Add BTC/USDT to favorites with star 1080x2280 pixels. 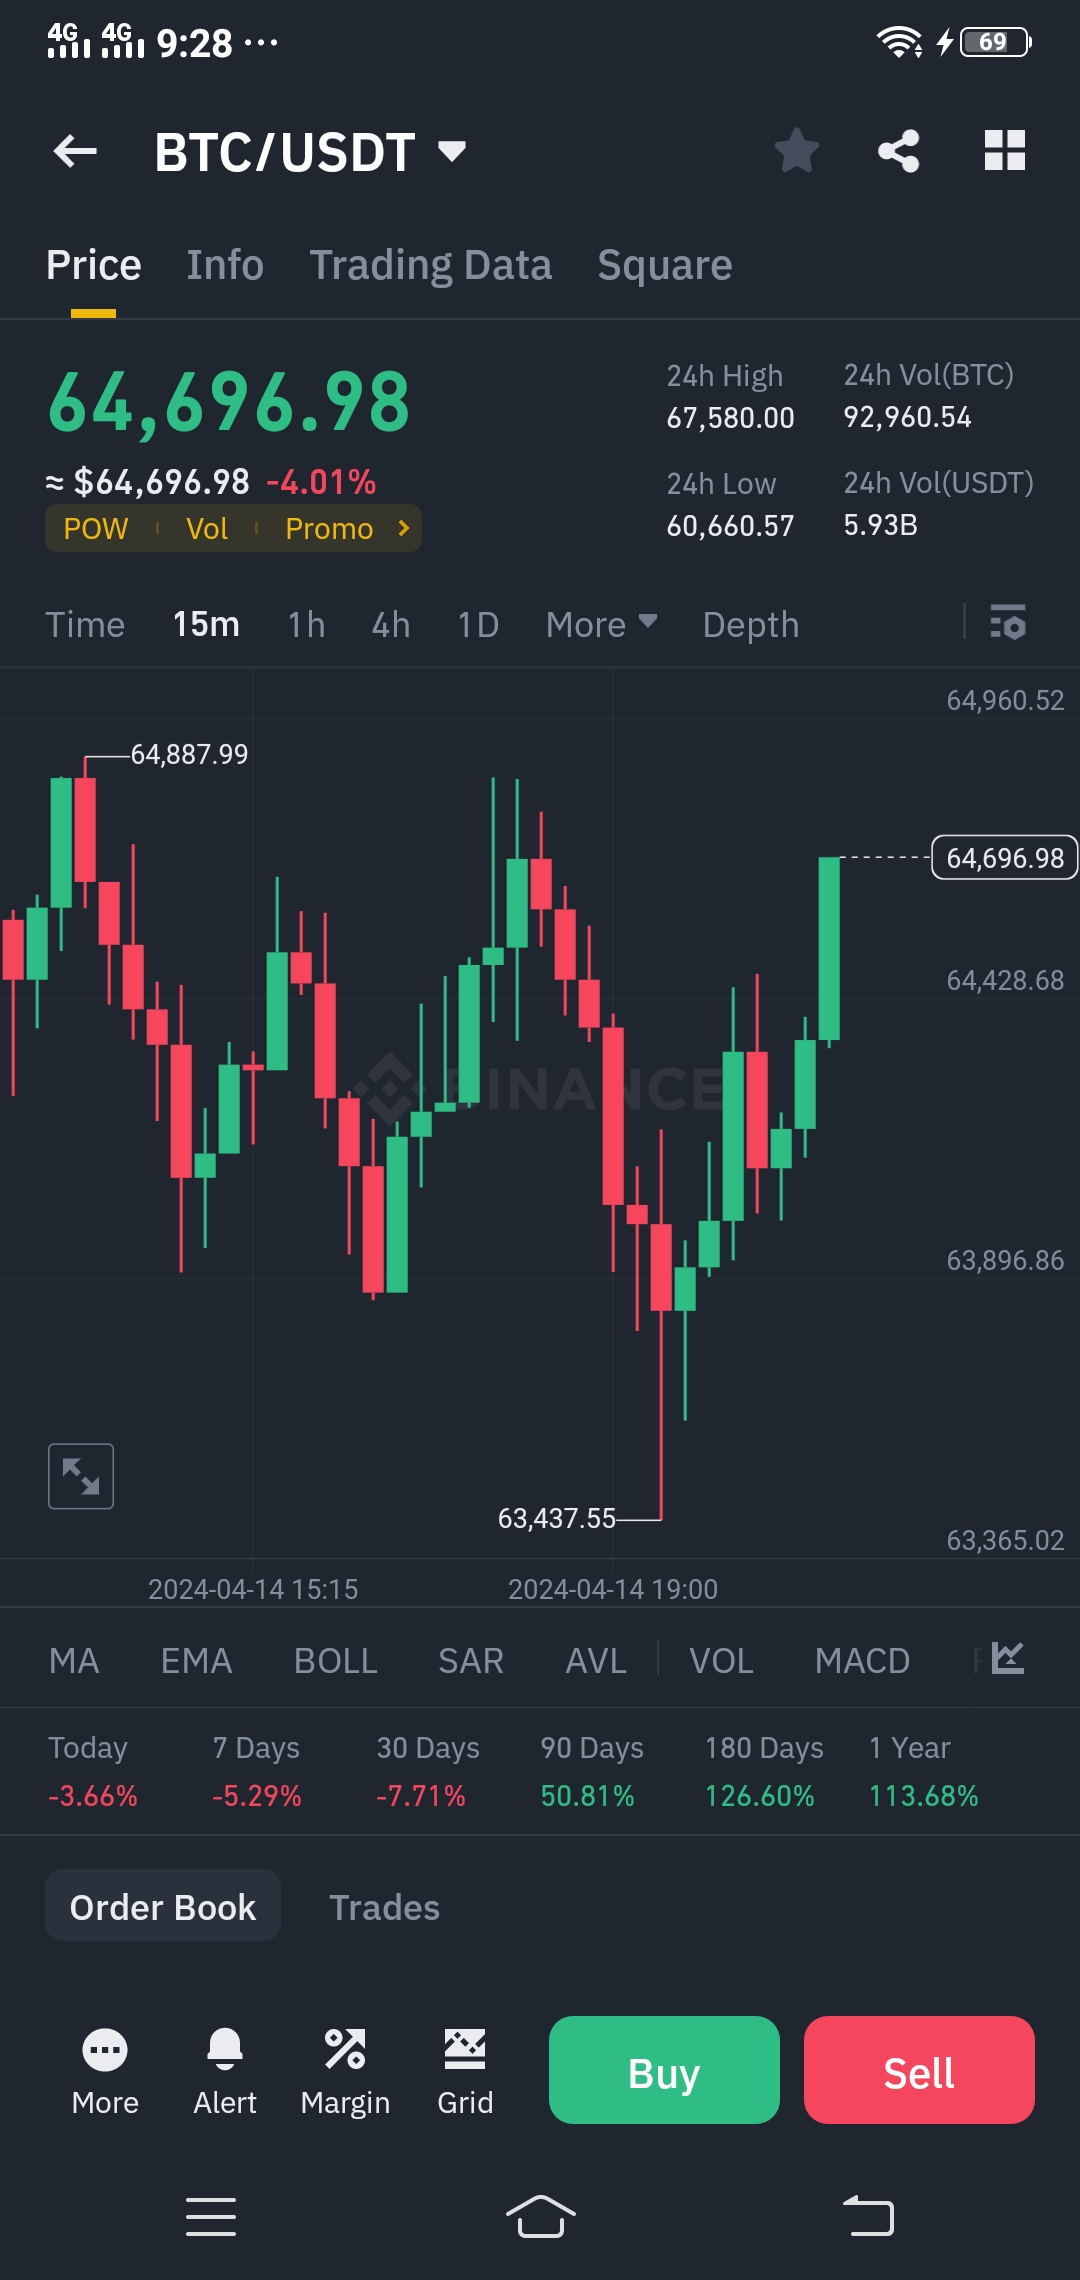click(x=797, y=151)
